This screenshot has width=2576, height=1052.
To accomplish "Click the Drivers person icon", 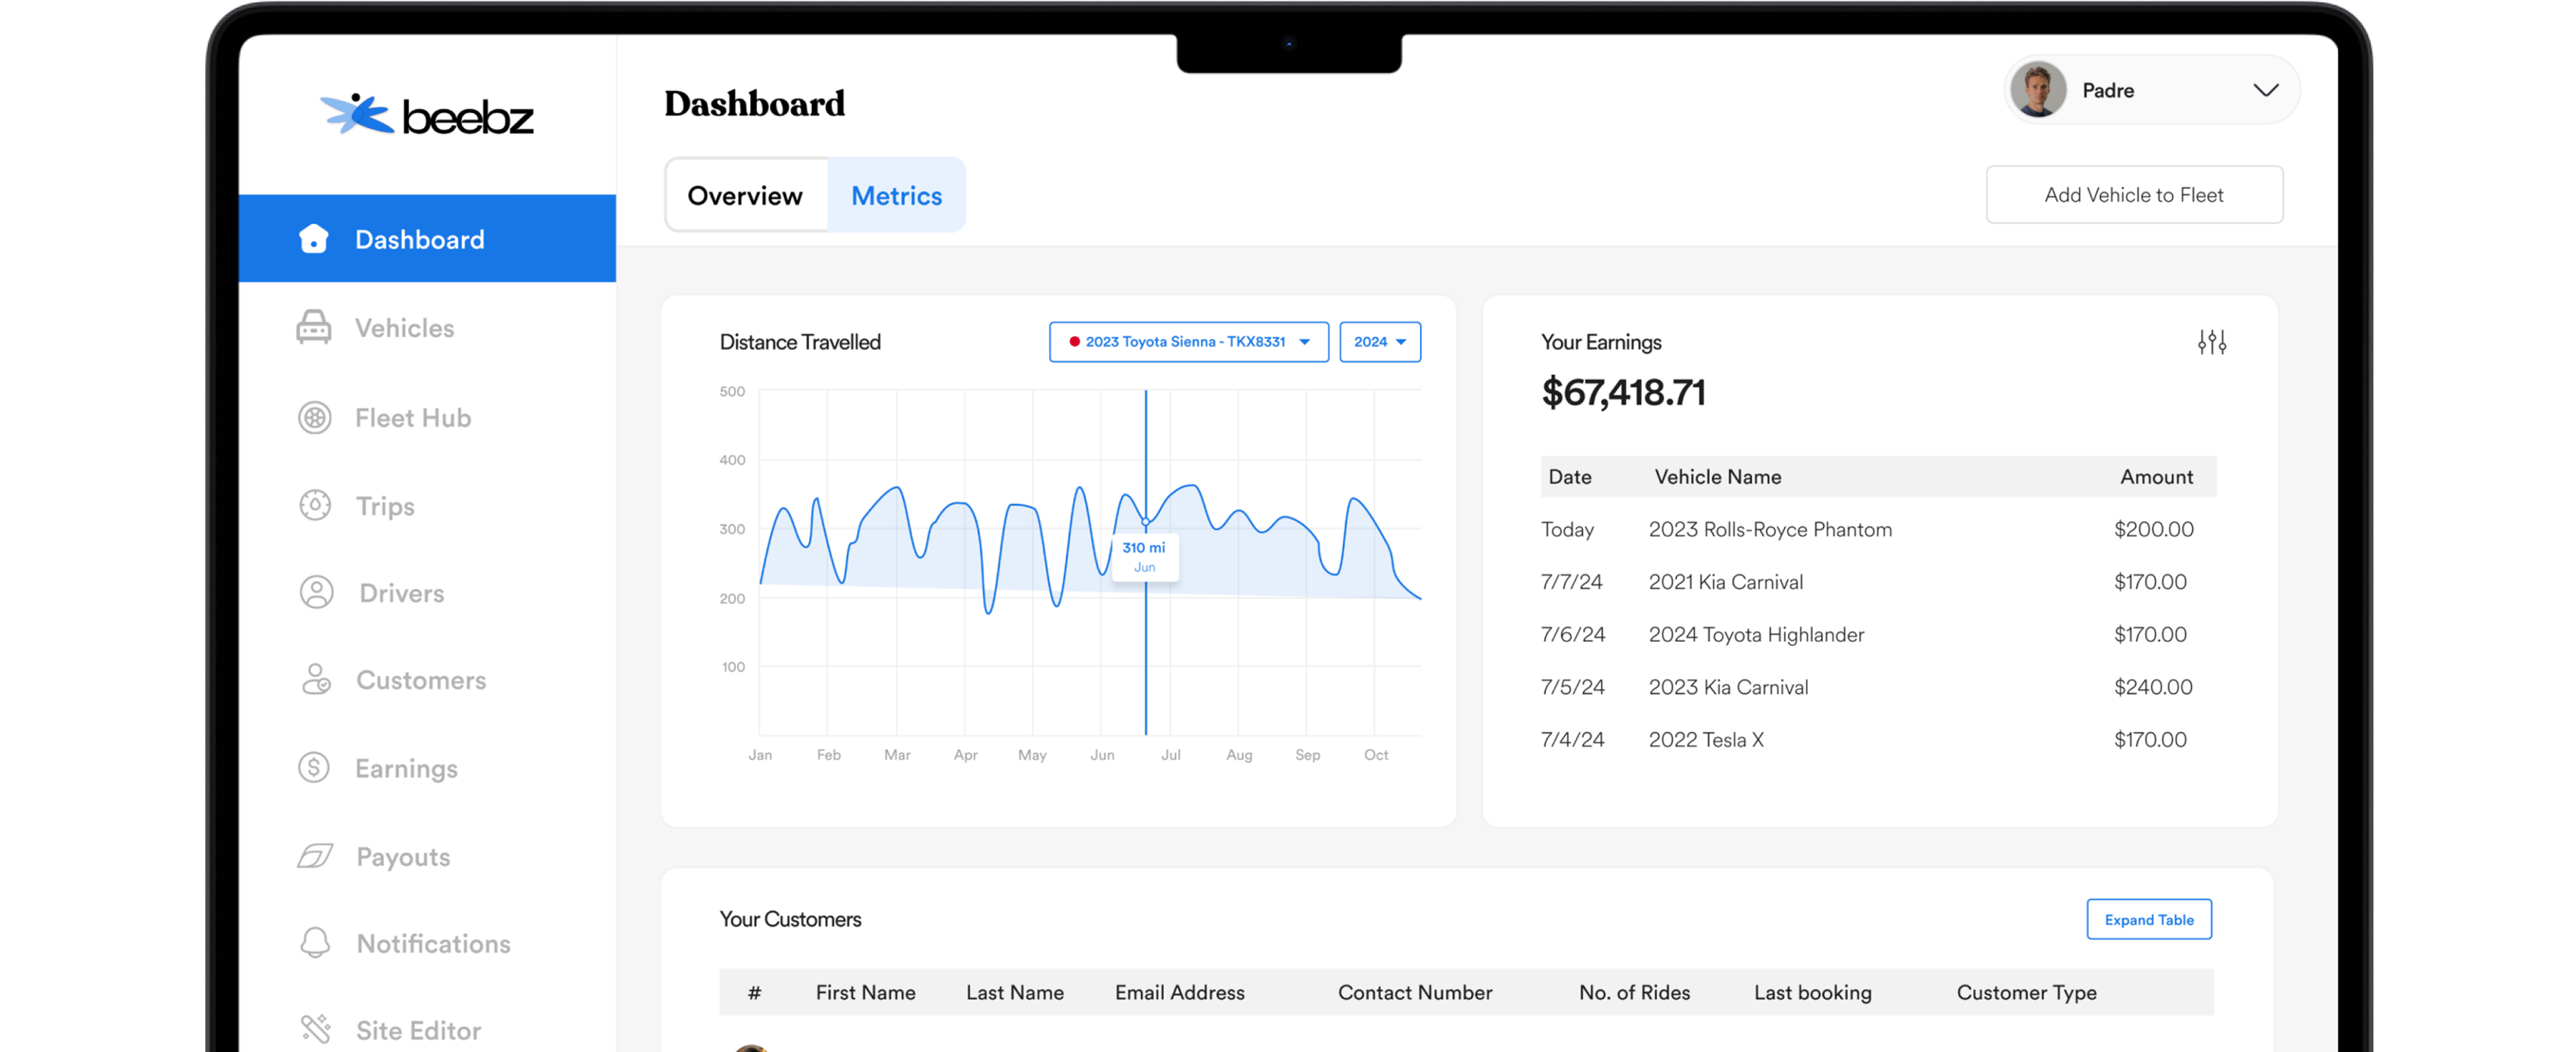I will (x=317, y=592).
